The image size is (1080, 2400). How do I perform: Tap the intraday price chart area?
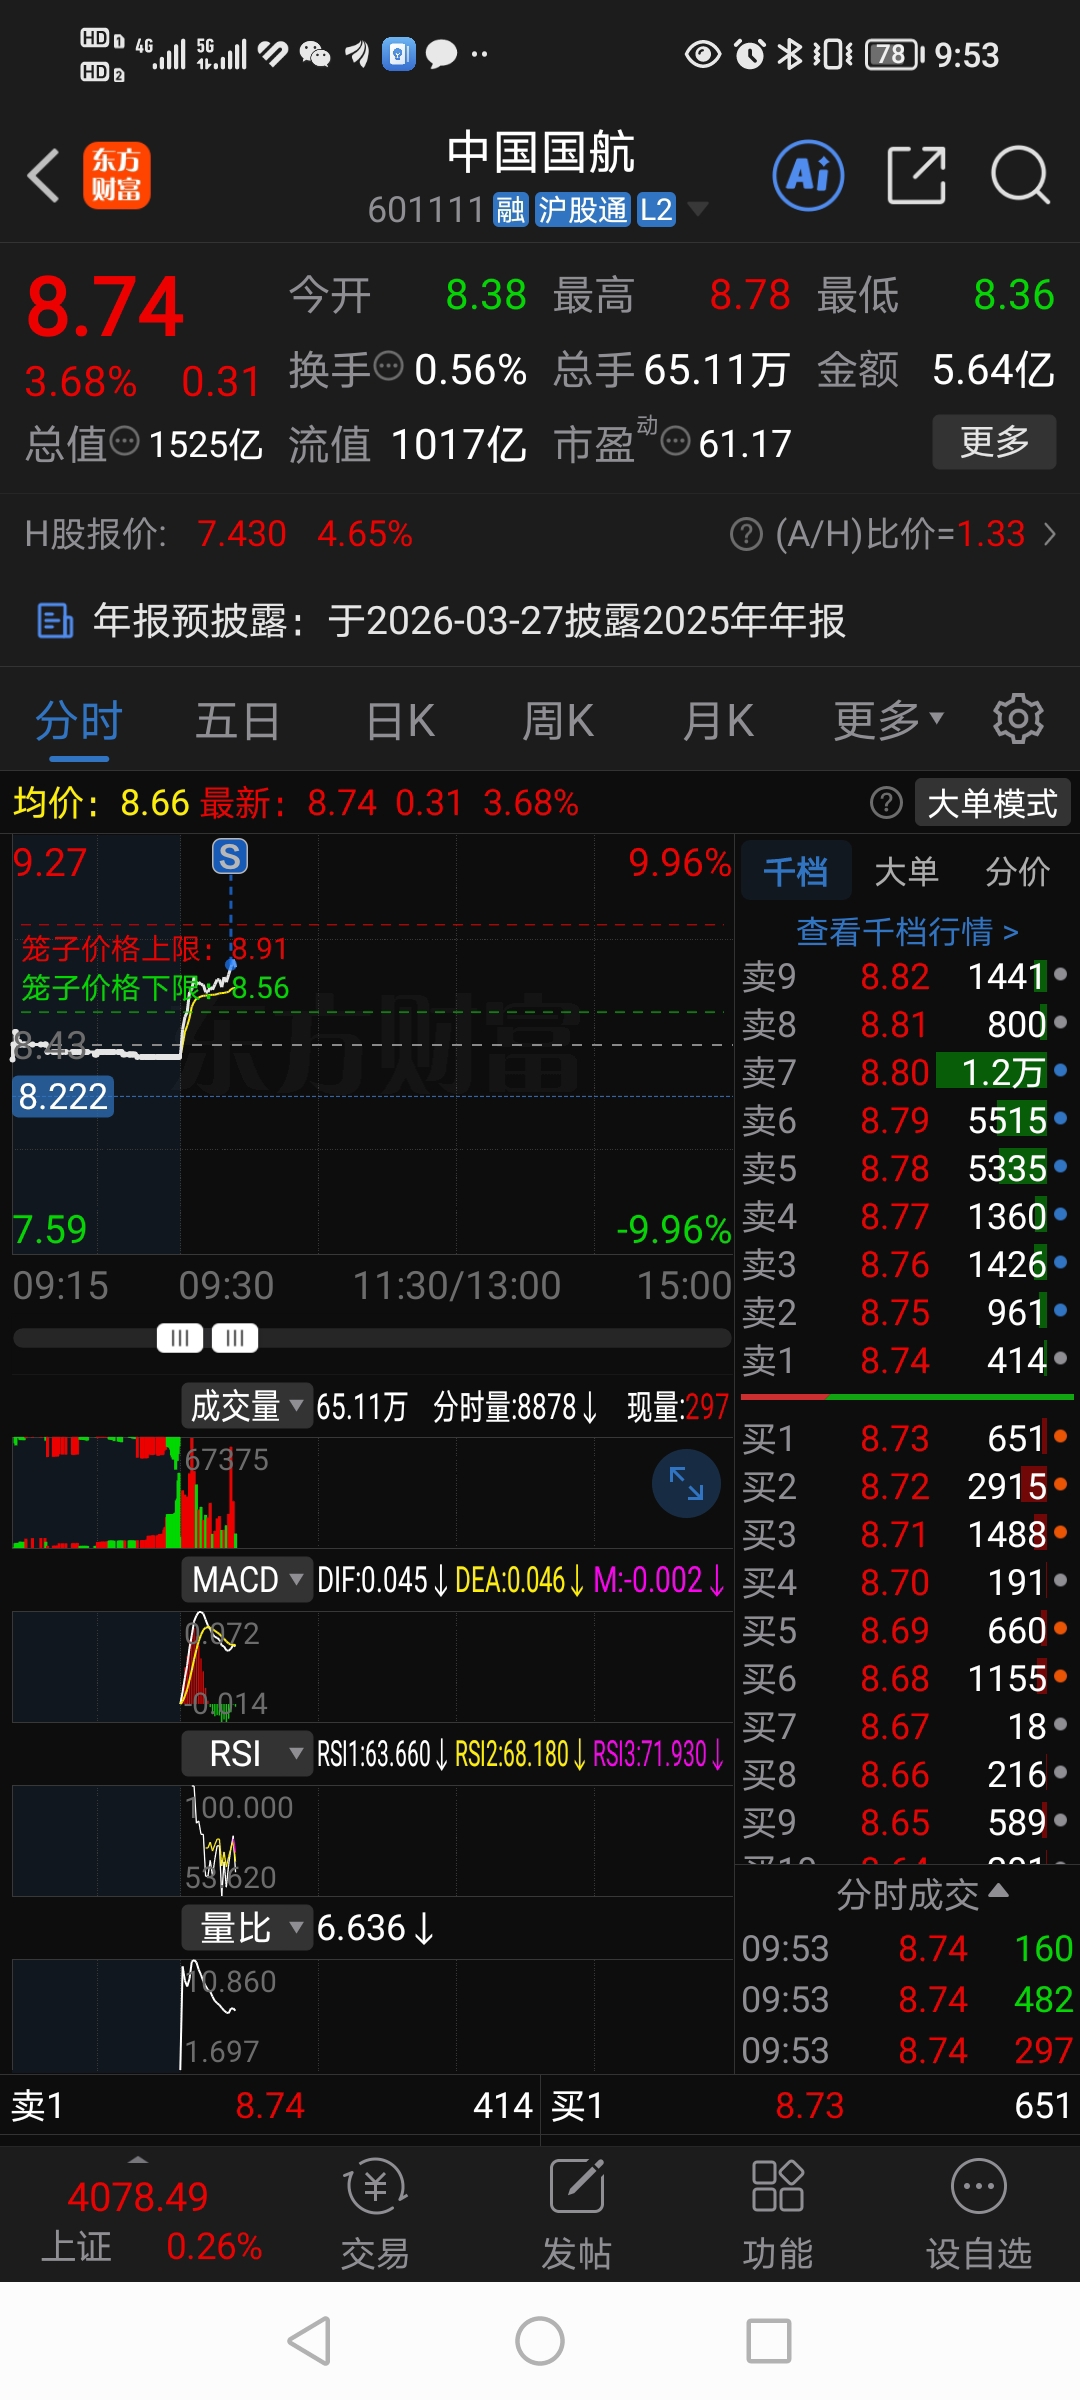[x=372, y=1044]
